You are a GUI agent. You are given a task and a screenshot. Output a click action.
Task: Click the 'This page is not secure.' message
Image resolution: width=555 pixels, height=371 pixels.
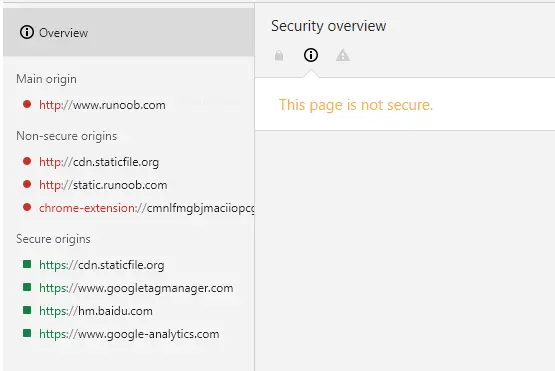(x=356, y=105)
